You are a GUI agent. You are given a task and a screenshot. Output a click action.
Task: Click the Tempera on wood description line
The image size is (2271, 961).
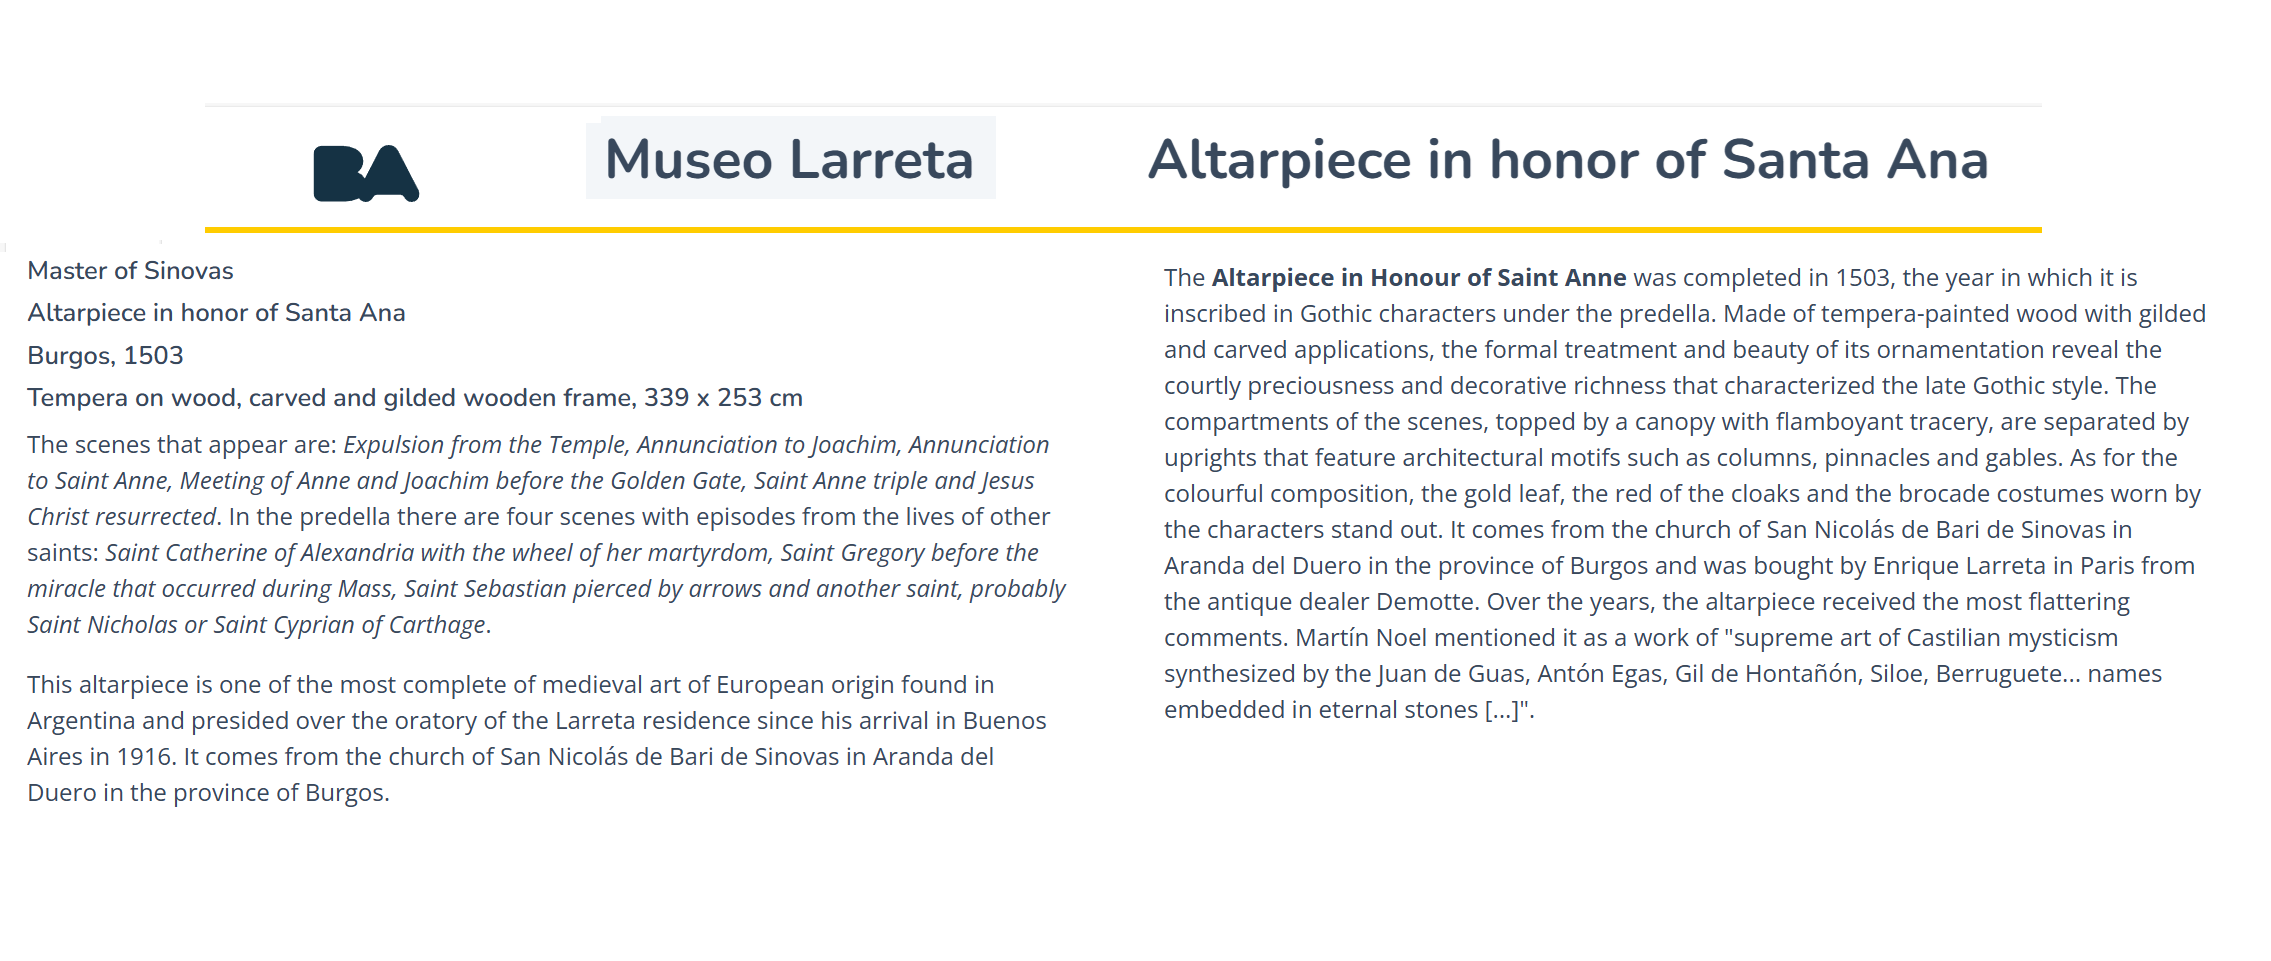(414, 398)
